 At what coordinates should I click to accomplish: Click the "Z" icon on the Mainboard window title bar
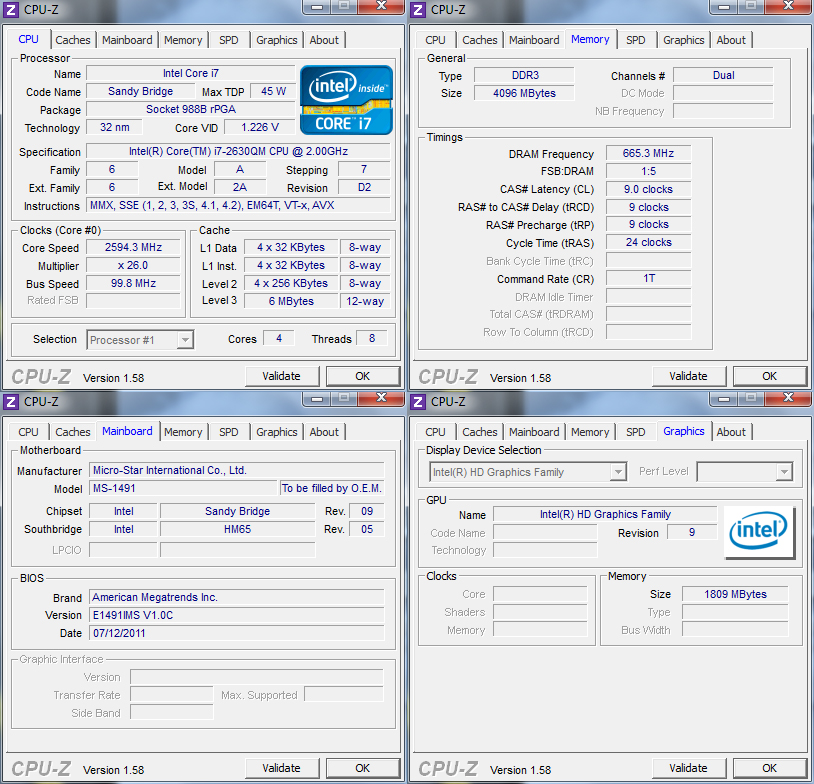tap(11, 401)
